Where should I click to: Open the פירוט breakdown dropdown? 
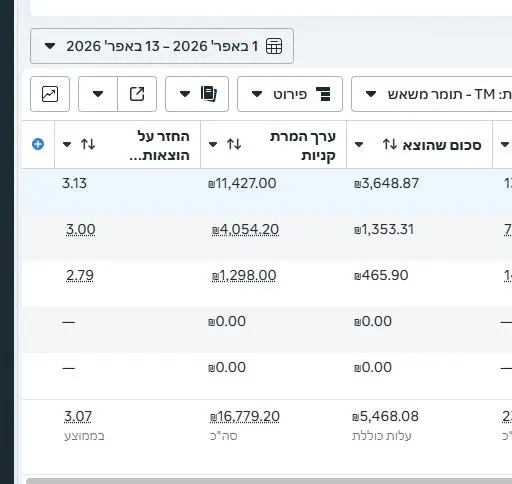tap(290, 94)
